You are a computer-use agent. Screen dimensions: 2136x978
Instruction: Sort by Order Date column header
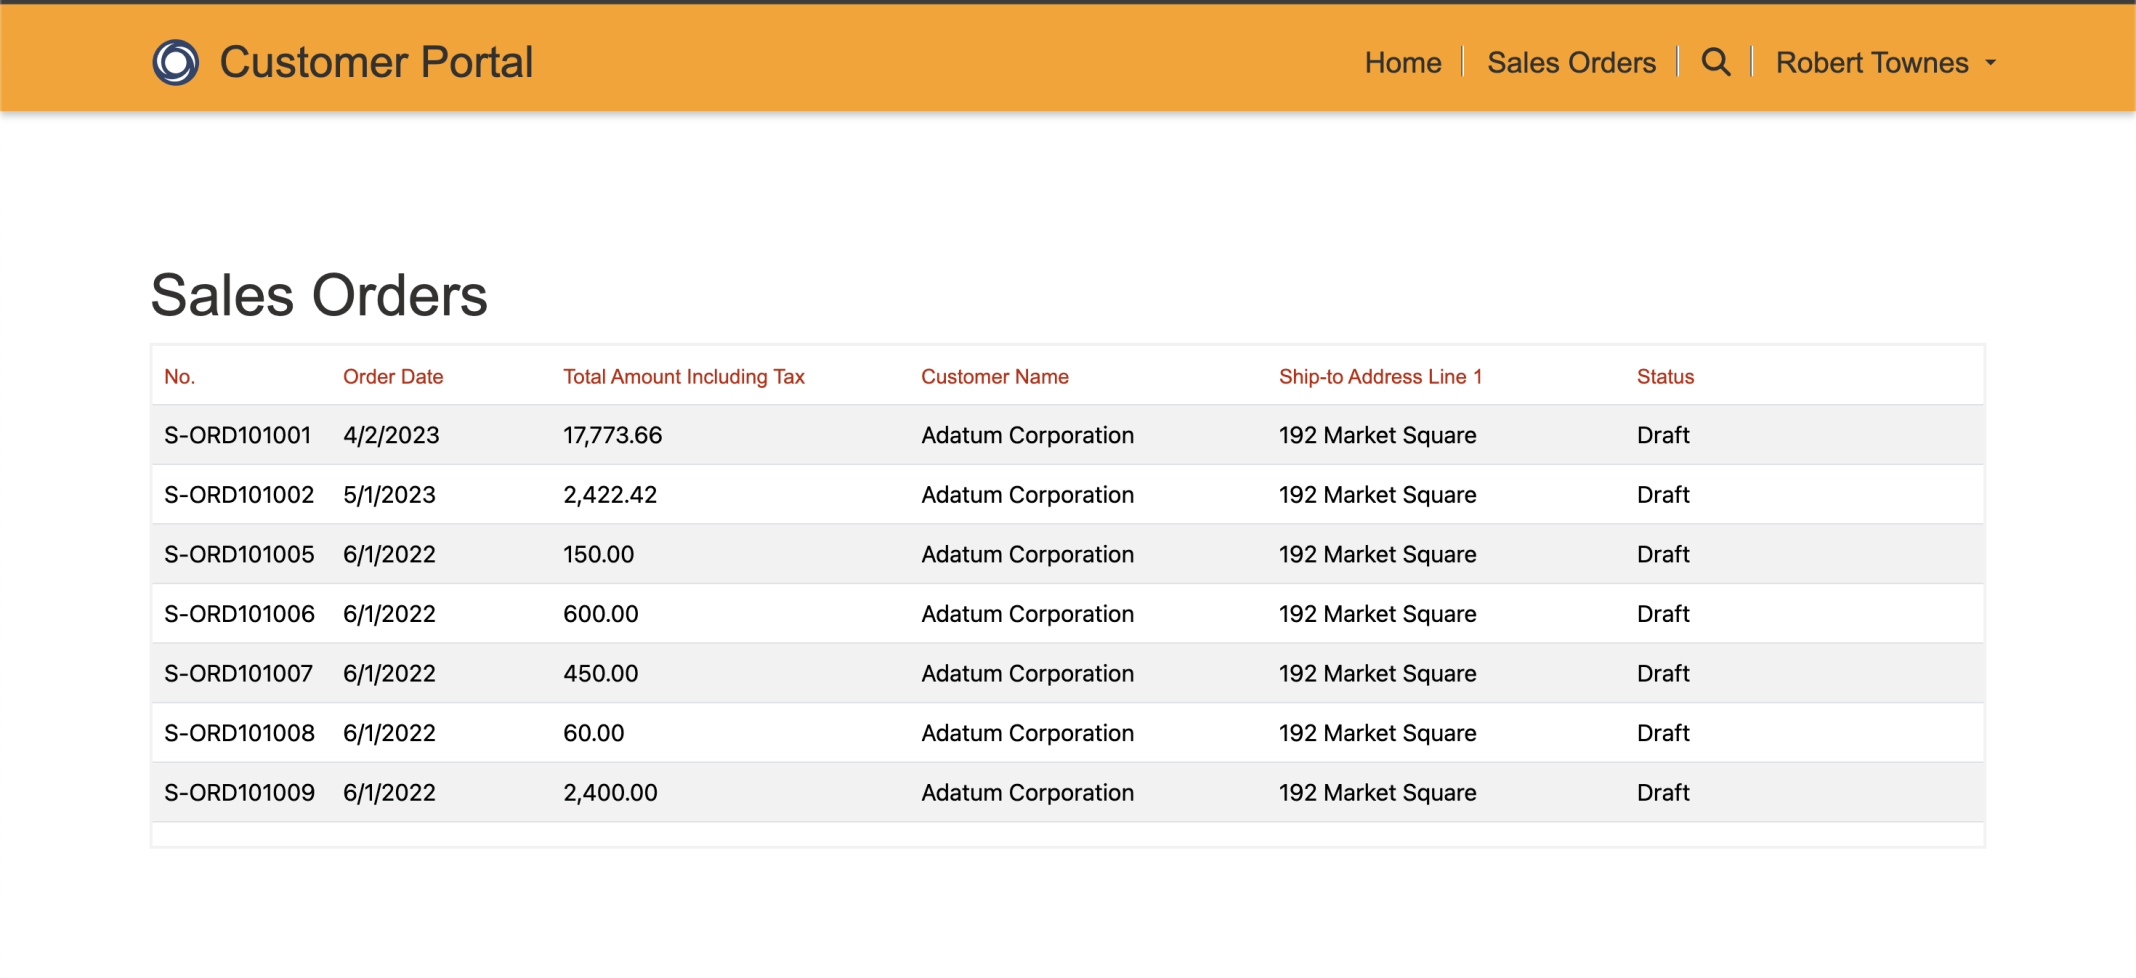(x=393, y=377)
